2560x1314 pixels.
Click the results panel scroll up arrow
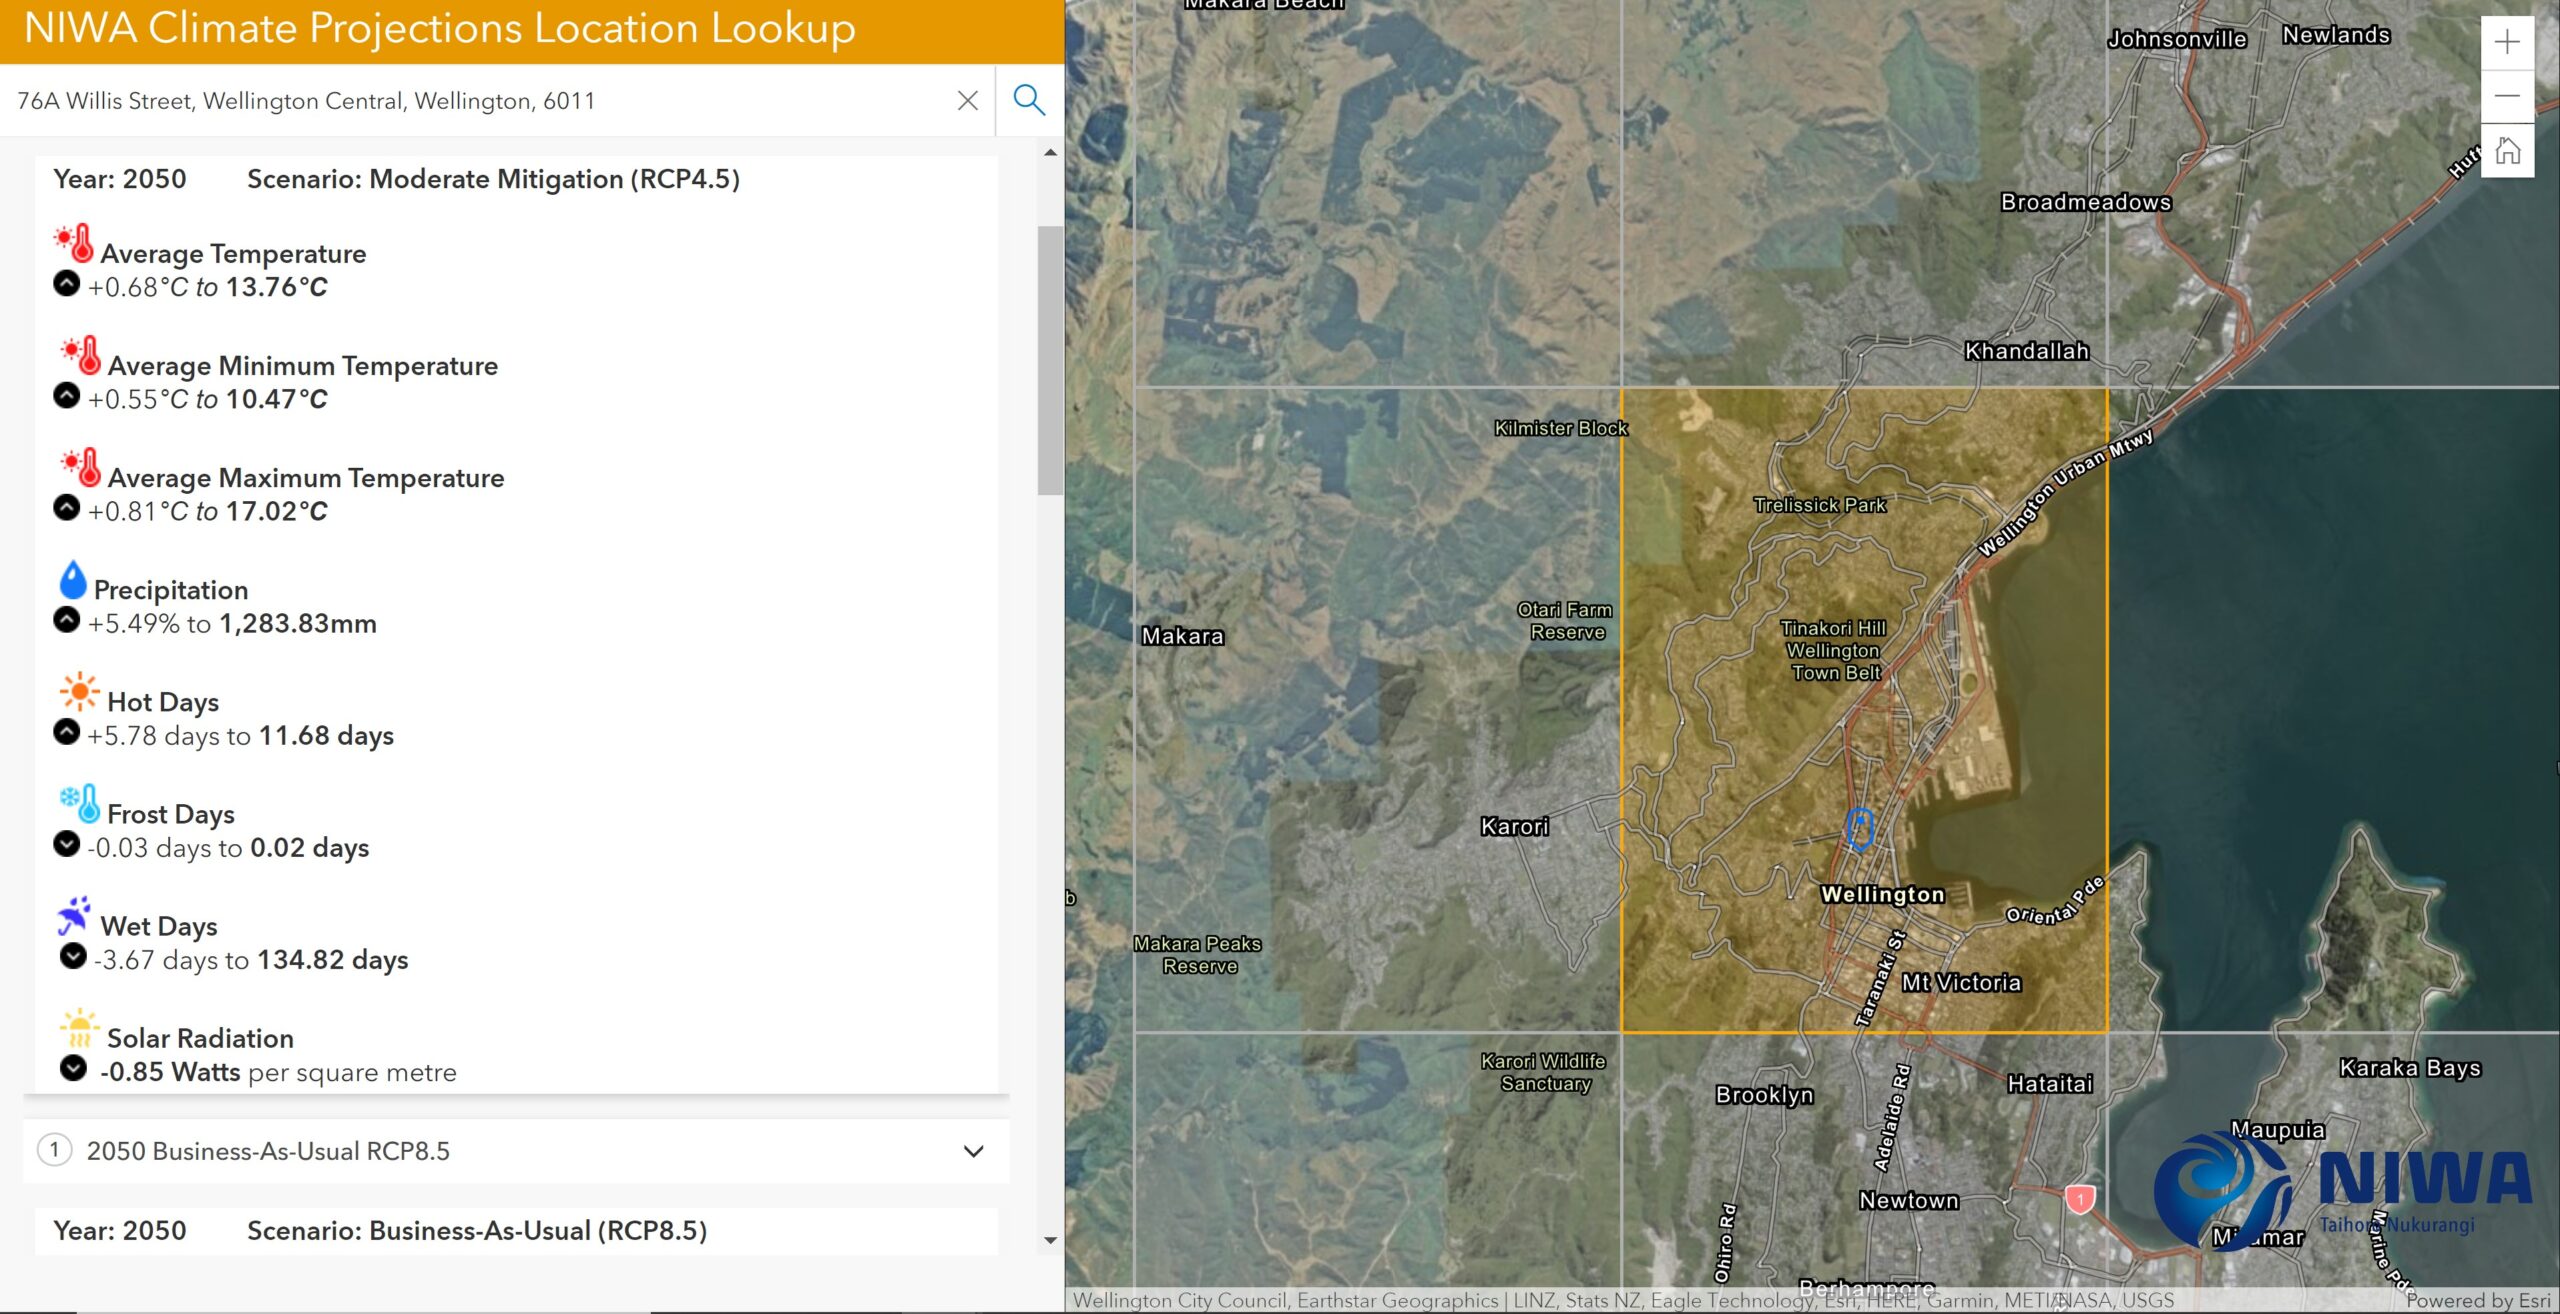pos(1050,153)
